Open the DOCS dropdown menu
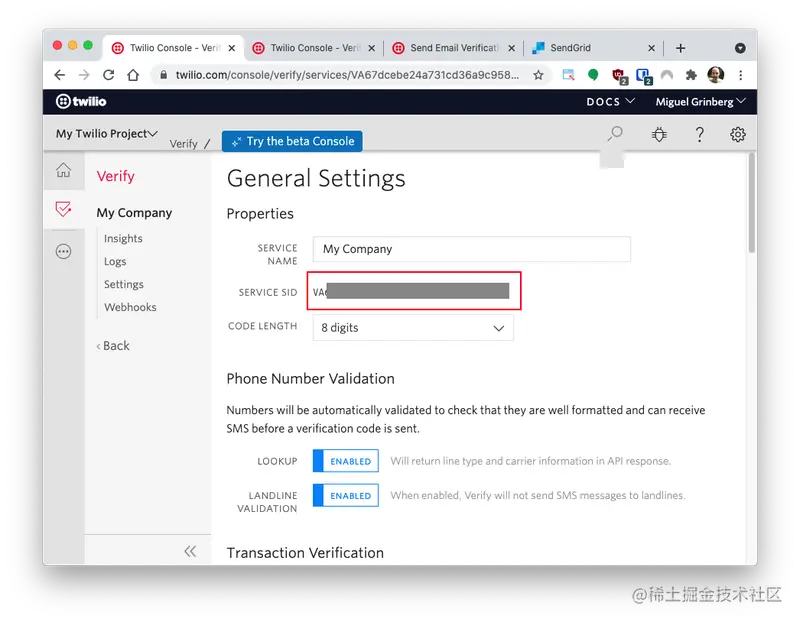The width and height of the screenshot is (800, 622). pos(610,102)
